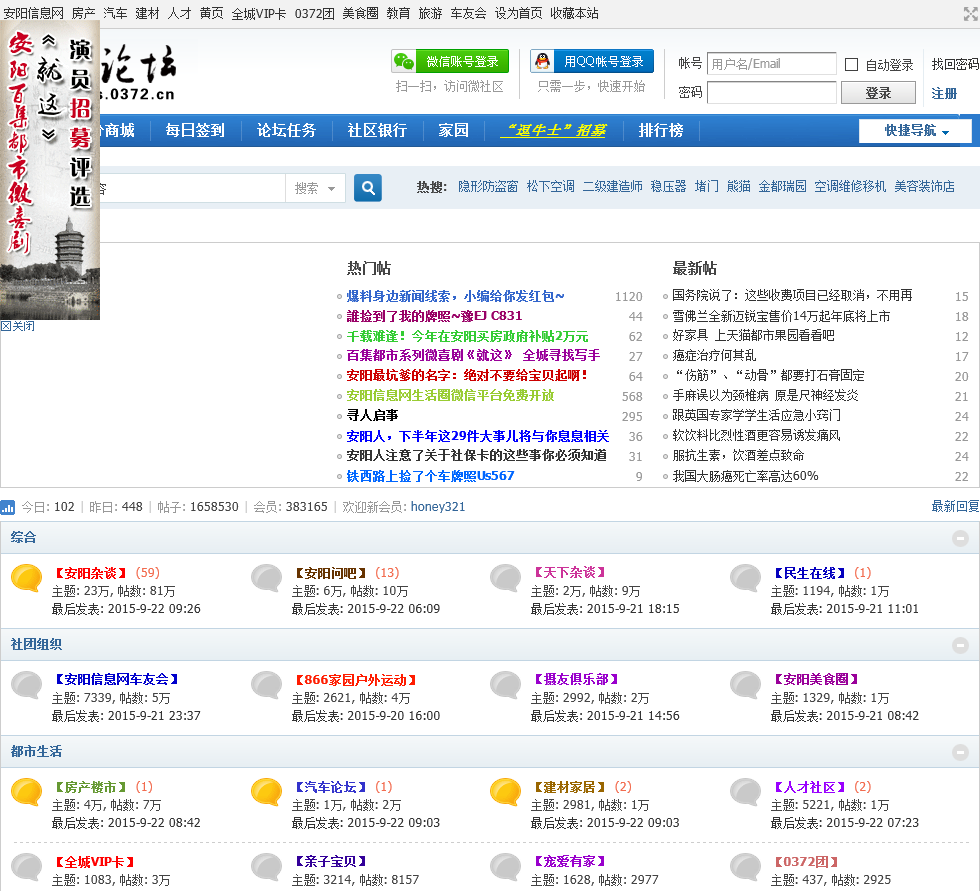This screenshot has height=891, width=980.
Task: Open 社区银行 in the navigation bar
Action: (378, 130)
